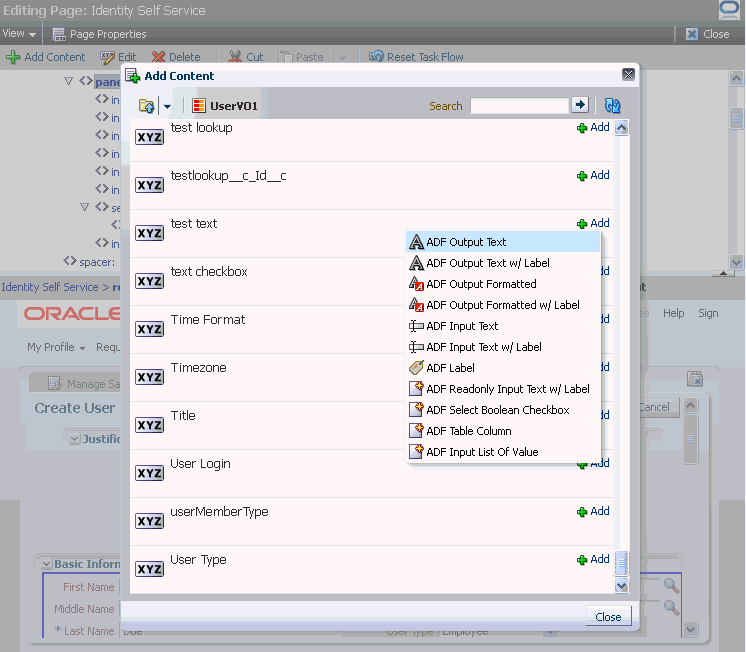Select the User Login attribute name

200,464
